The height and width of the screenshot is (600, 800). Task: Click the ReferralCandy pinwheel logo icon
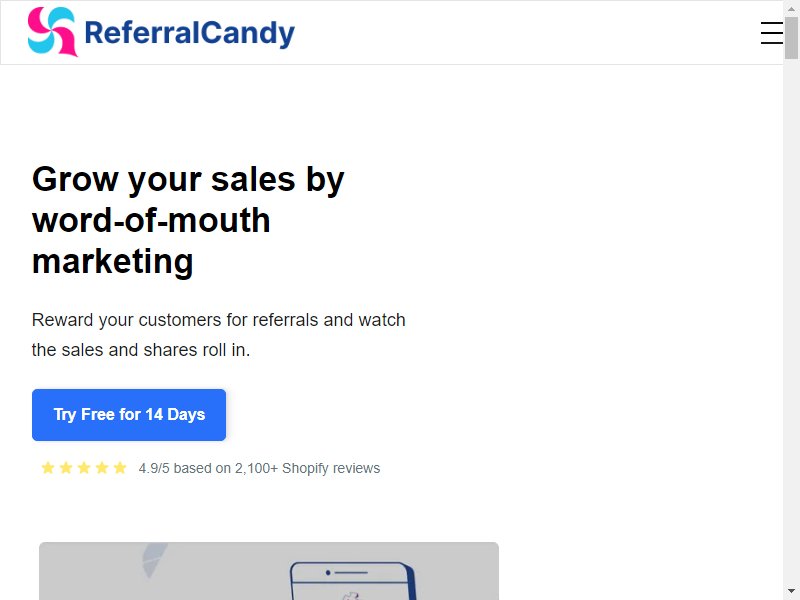[x=53, y=31]
